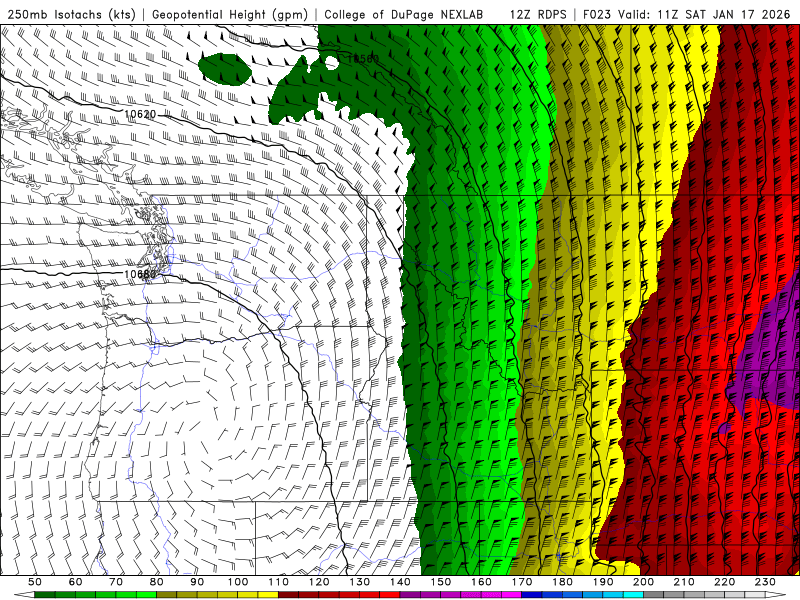The height and width of the screenshot is (600, 800).
Task: Click the 100 knot legend label
Action: click(x=238, y=582)
